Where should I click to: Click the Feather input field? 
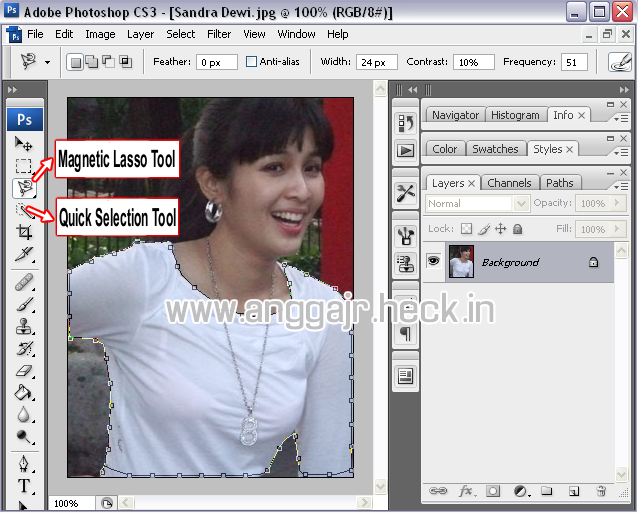click(x=216, y=62)
